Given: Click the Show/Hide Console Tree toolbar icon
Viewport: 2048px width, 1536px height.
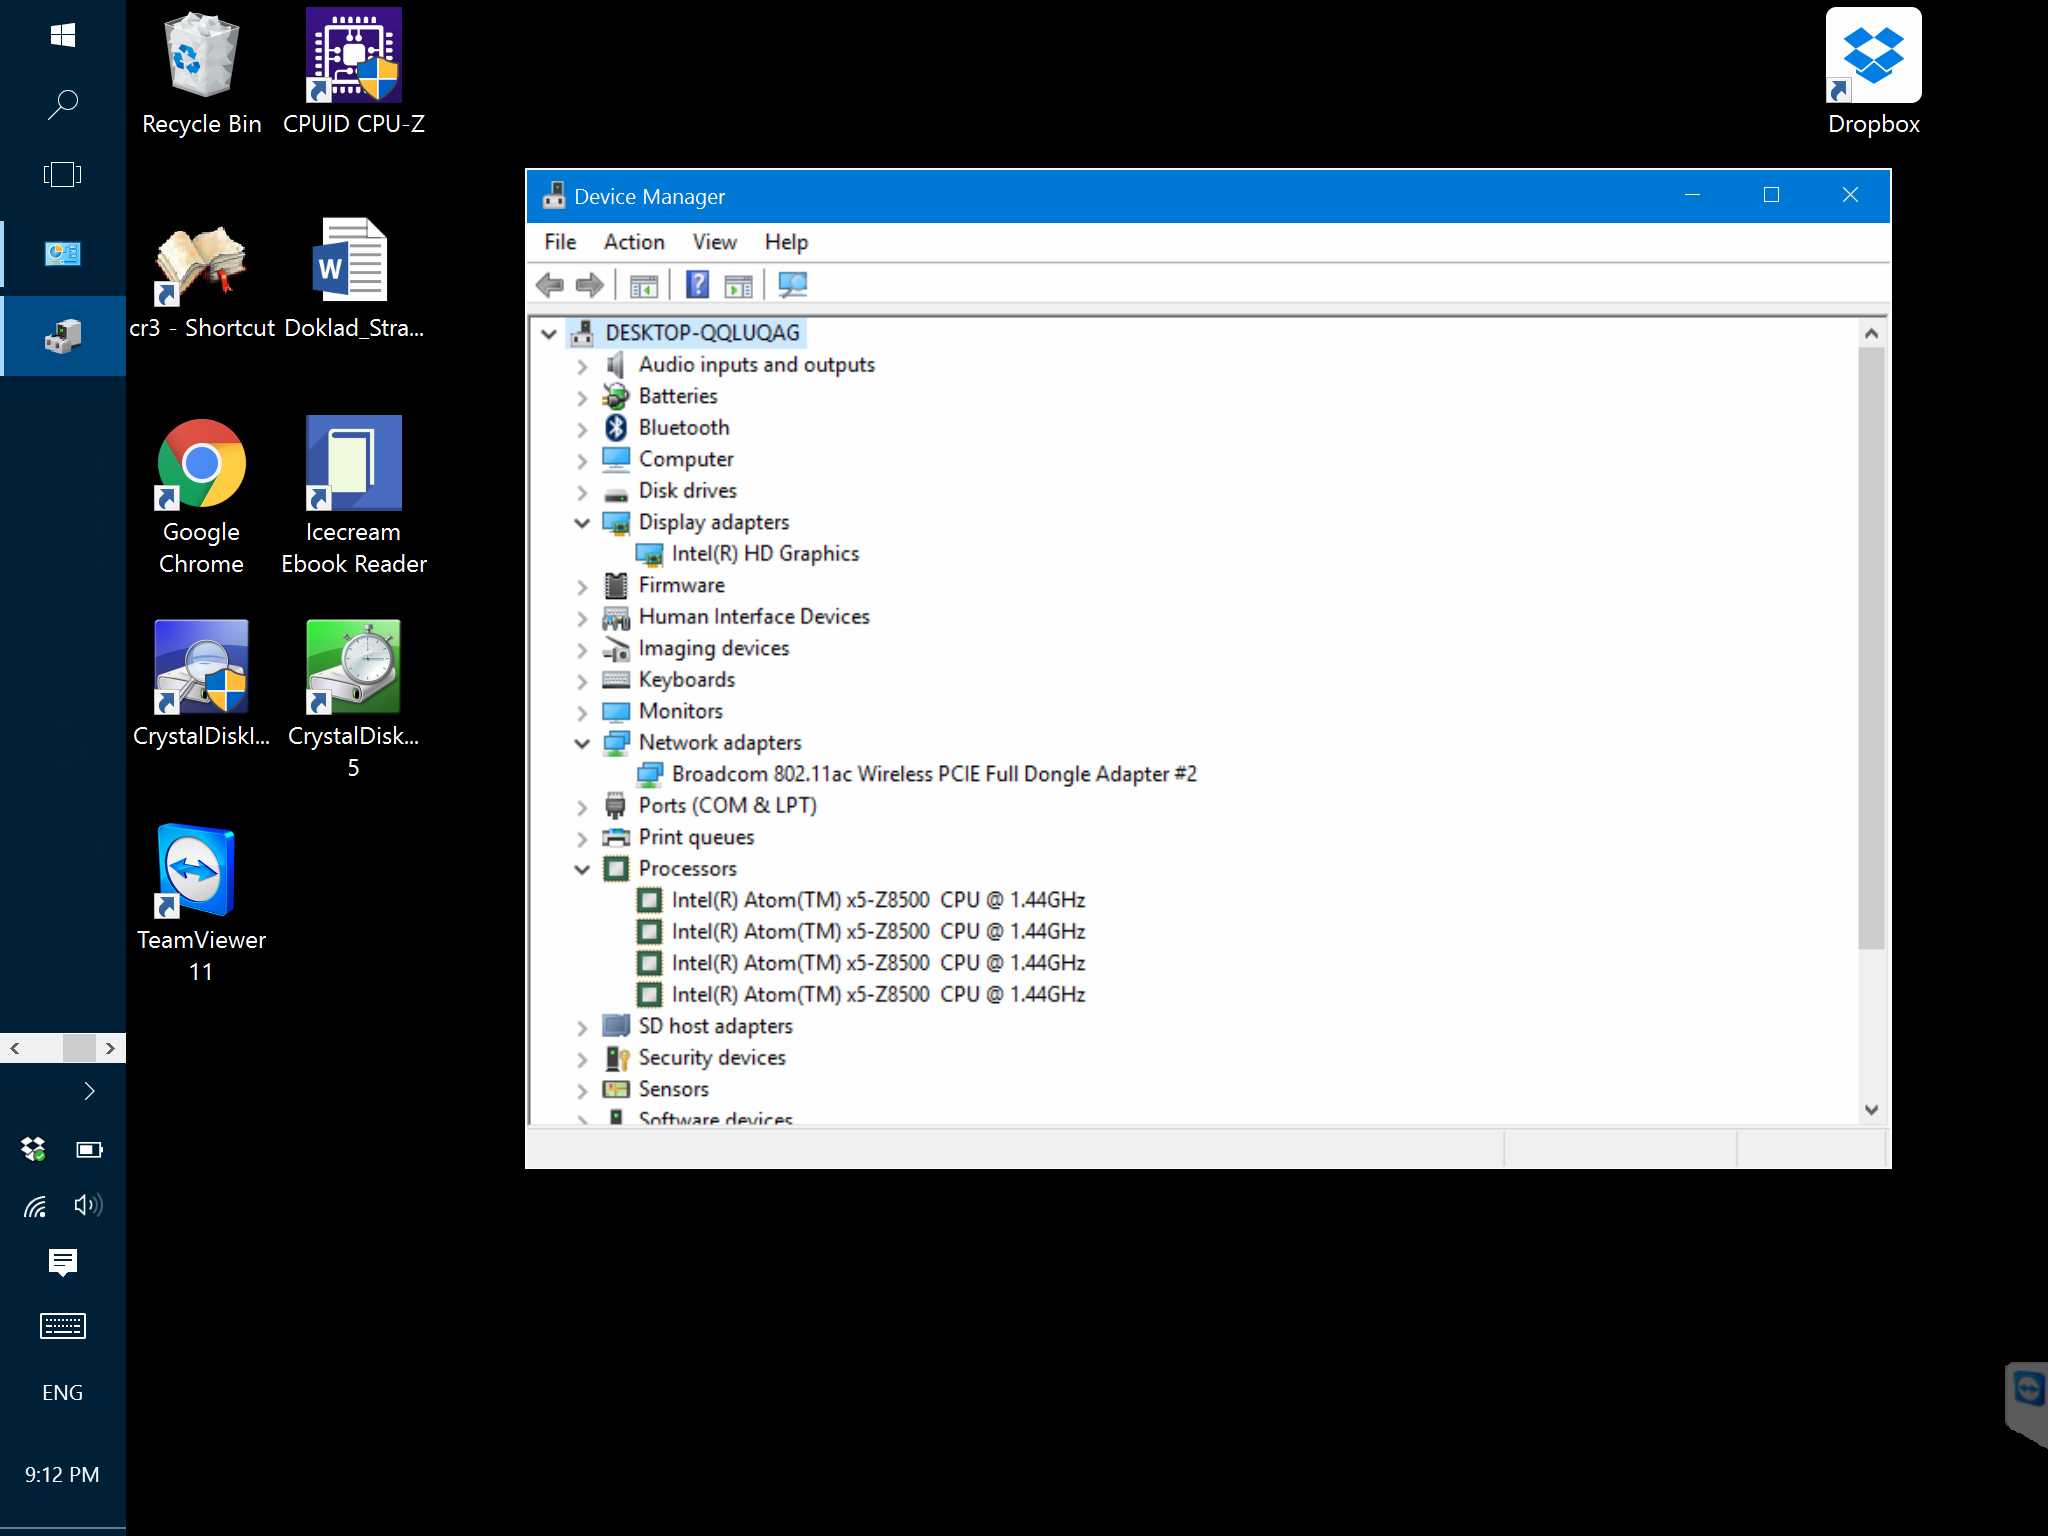Looking at the screenshot, I should (644, 286).
